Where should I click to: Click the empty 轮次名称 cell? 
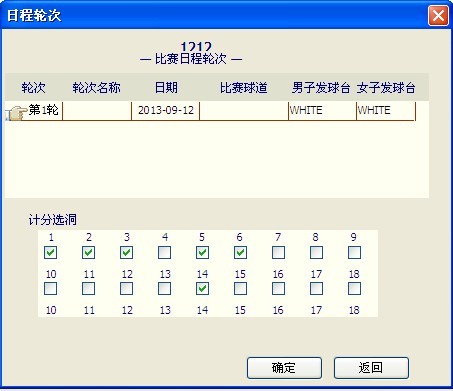(x=97, y=110)
